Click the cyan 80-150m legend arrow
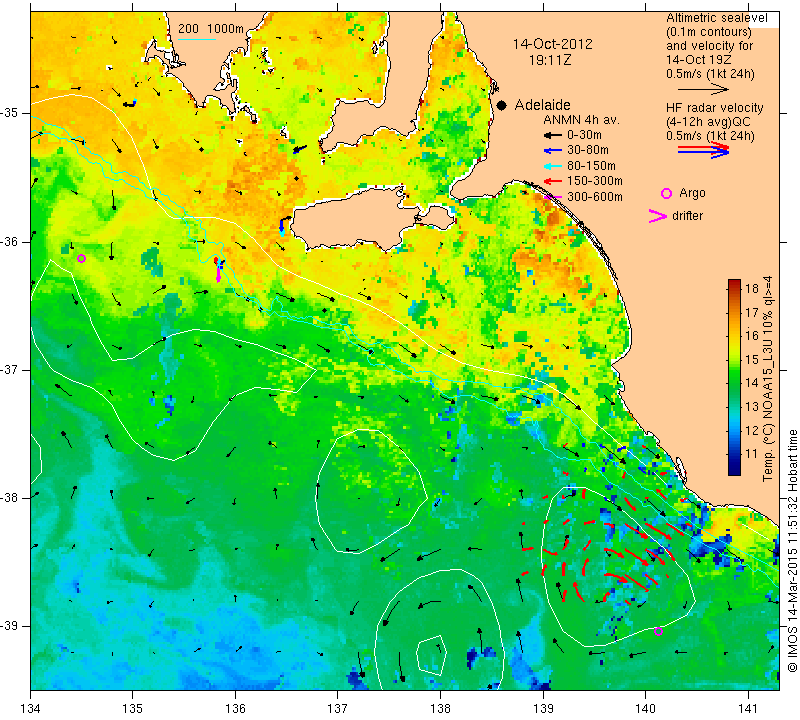 click(552, 166)
